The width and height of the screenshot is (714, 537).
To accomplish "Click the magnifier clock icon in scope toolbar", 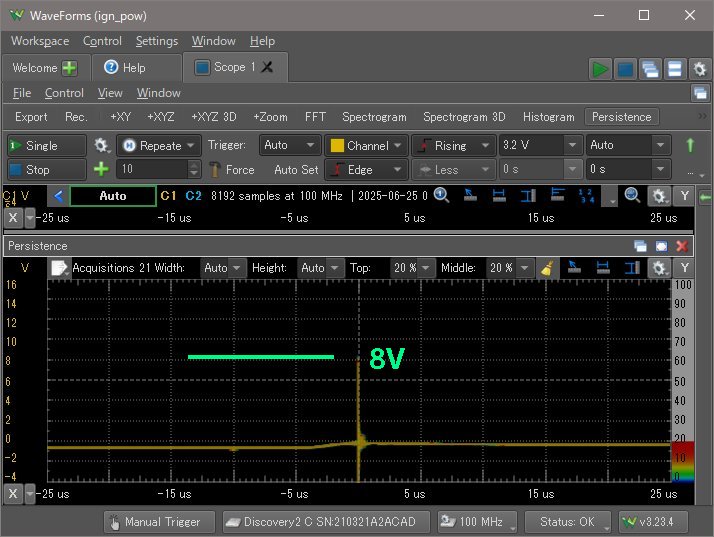I will 441,196.
